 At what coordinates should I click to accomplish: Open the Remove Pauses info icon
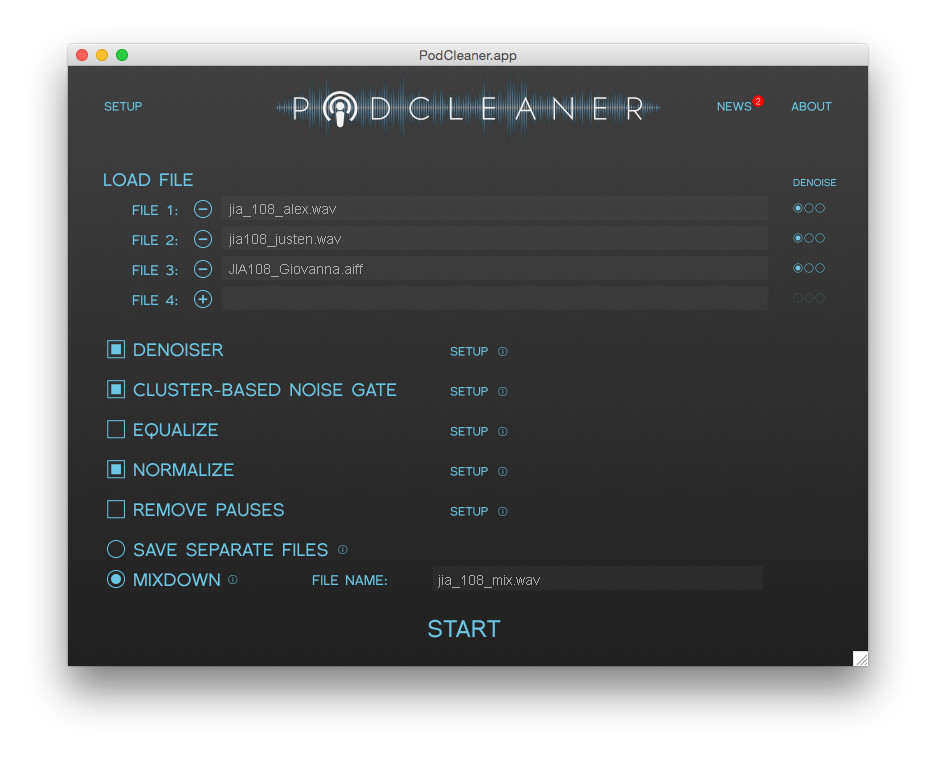(503, 512)
